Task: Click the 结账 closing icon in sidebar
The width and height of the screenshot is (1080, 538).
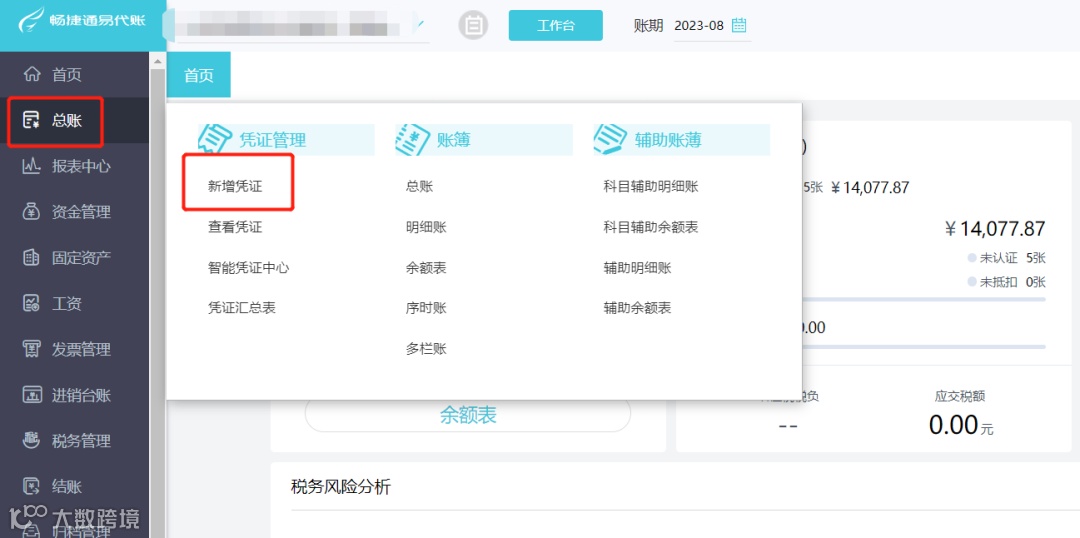Action: click(32, 487)
